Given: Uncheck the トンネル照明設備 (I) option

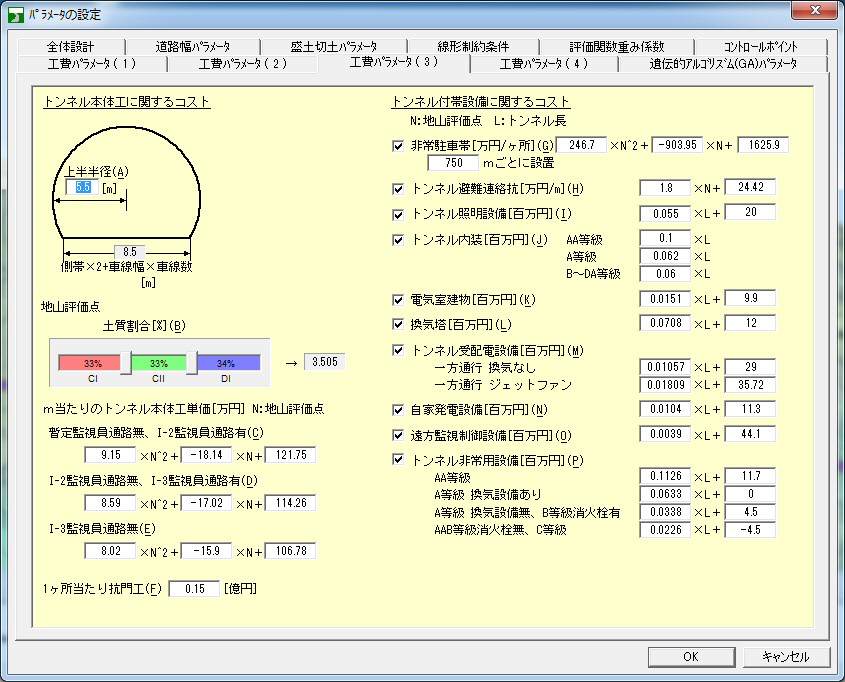Looking at the screenshot, I should pyautogui.click(x=399, y=214).
